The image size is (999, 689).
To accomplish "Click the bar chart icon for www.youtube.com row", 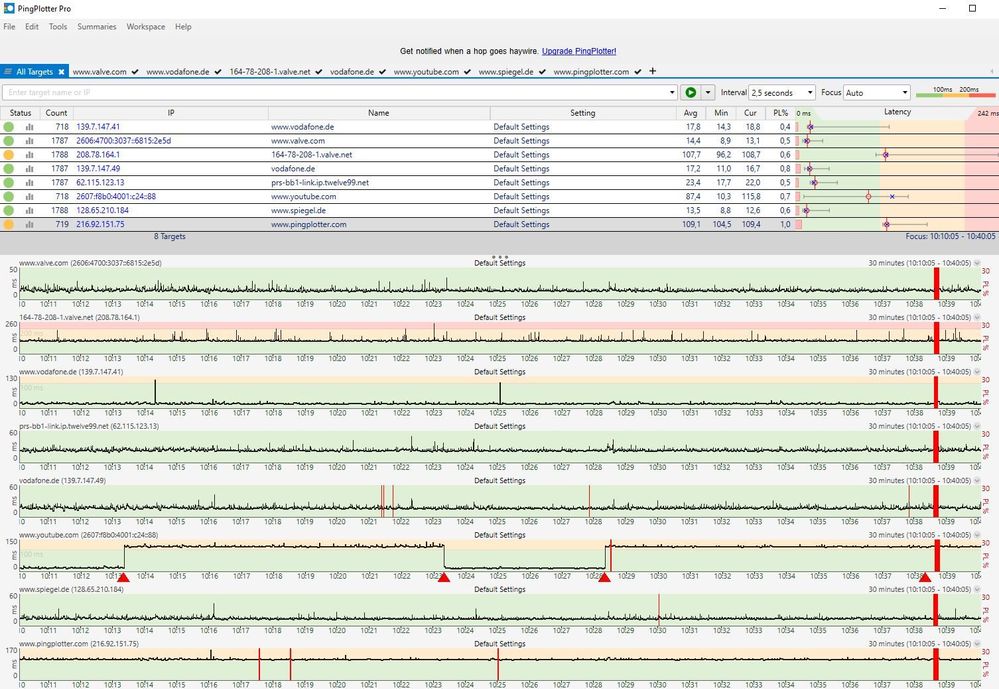I will click(x=29, y=197).
